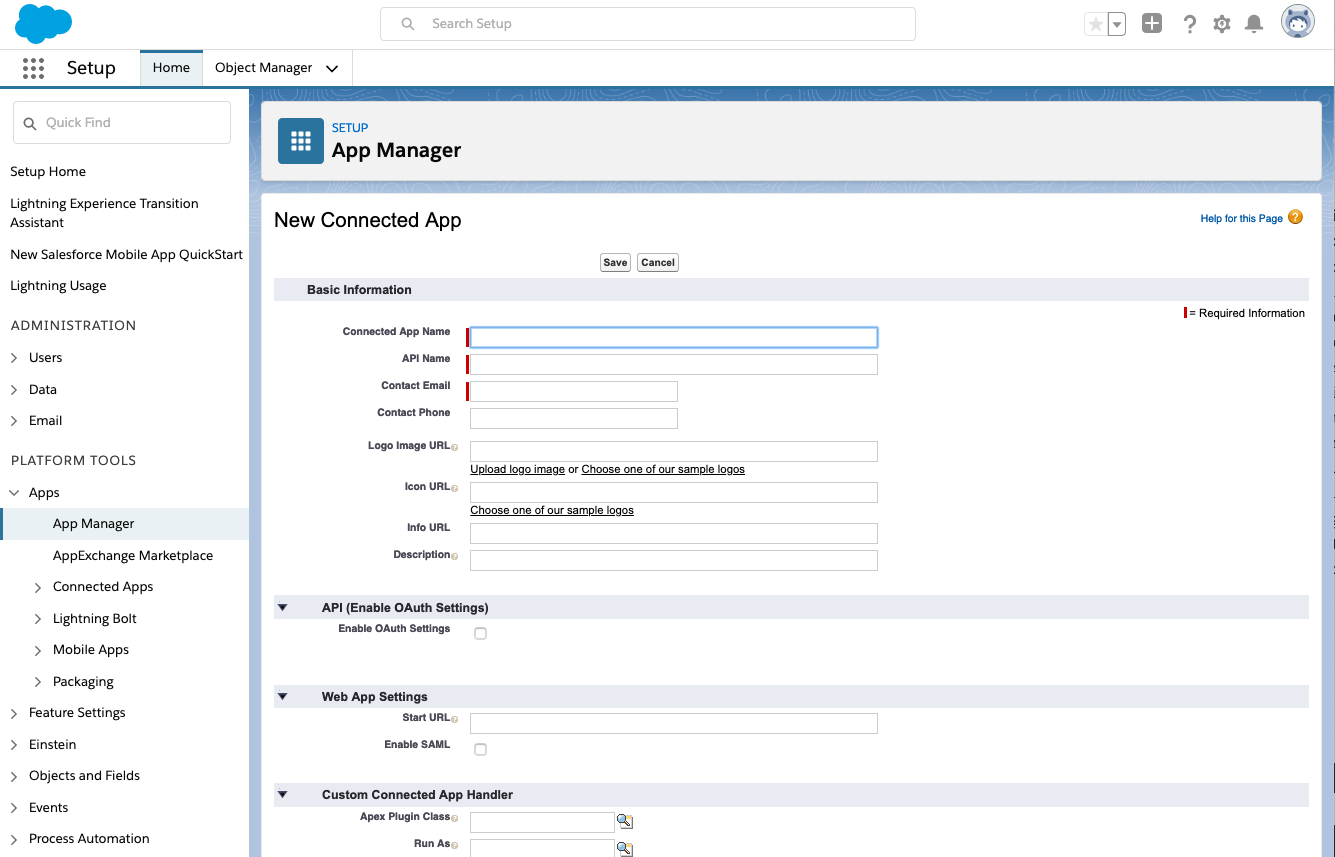Open New Salesforce Mobile App QuickStart

click(x=126, y=255)
